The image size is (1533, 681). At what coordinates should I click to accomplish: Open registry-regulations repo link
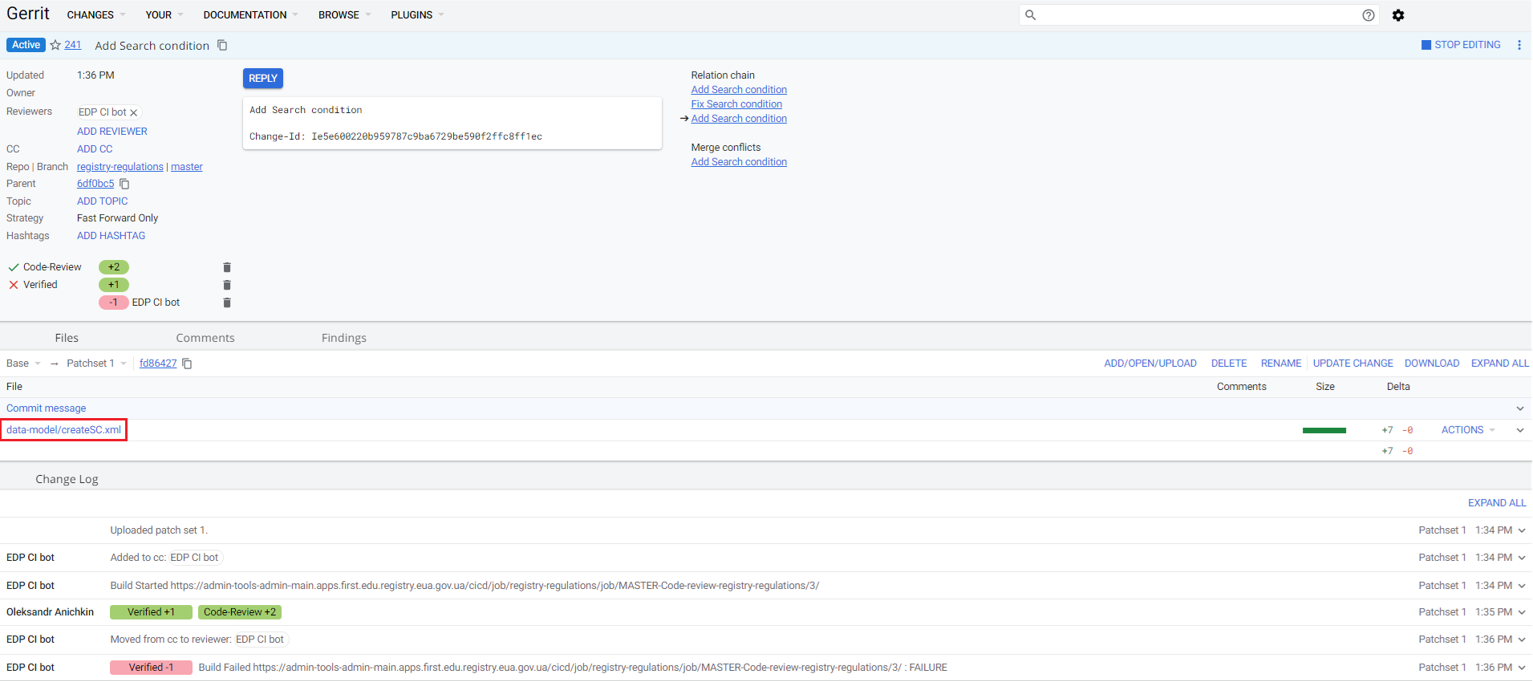(120, 167)
